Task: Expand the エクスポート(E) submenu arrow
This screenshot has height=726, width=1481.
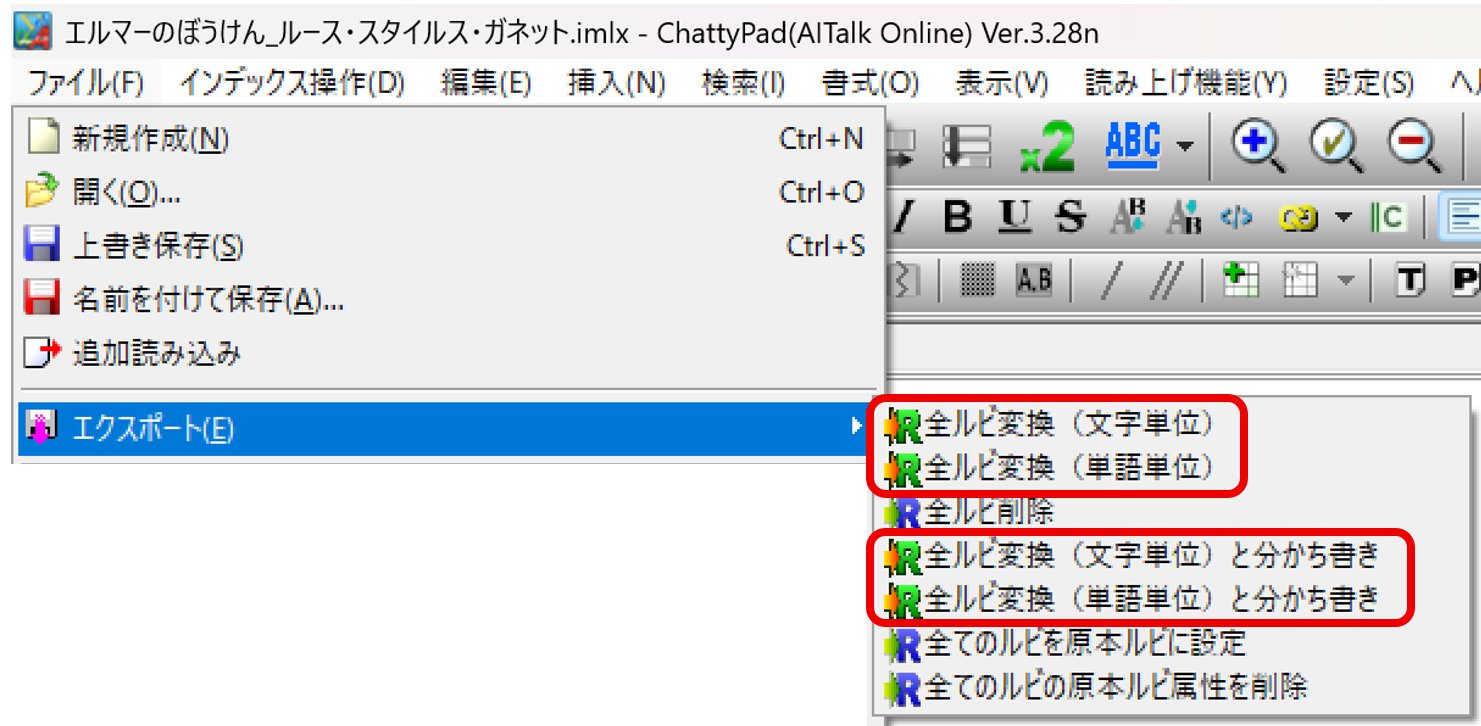Action: [855, 428]
